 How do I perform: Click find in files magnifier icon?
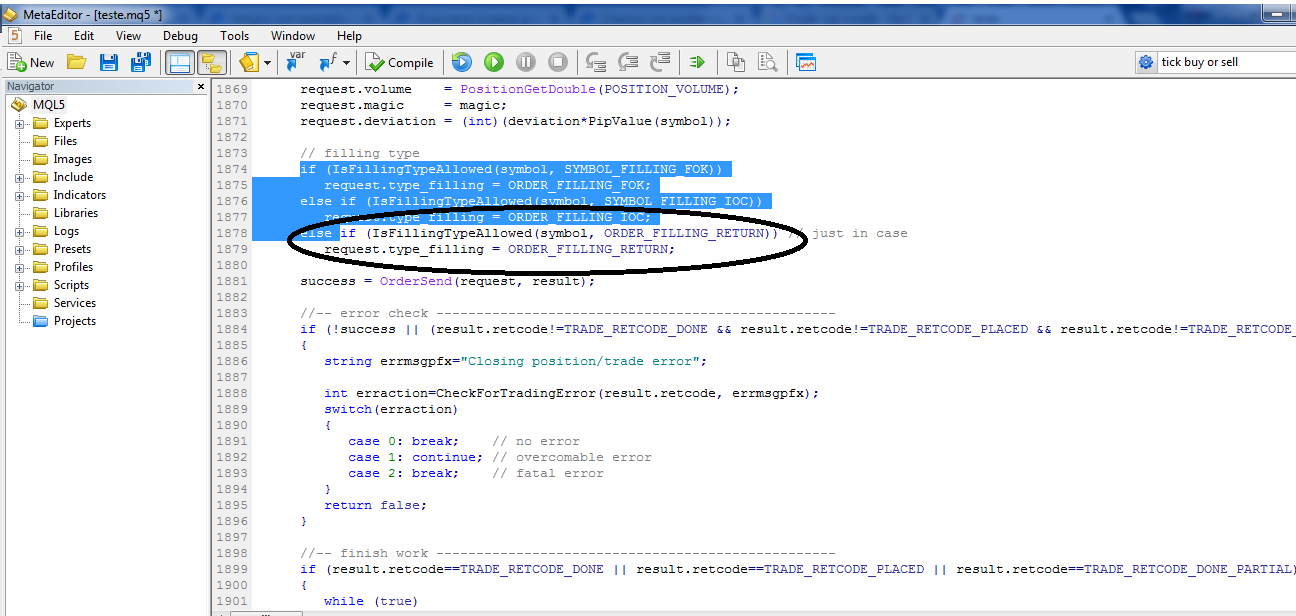(x=767, y=62)
